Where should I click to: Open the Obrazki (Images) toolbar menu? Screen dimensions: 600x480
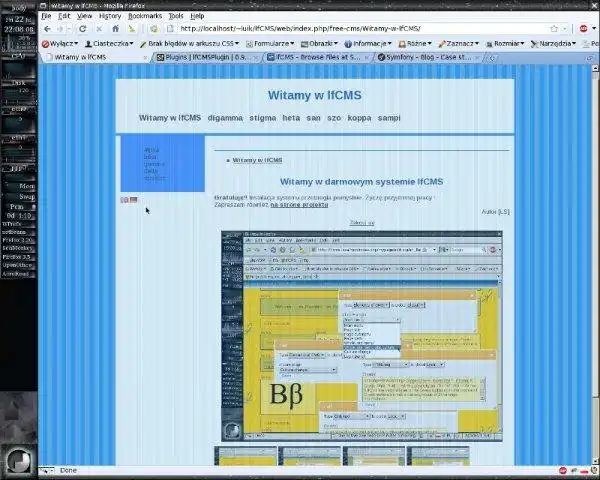(x=320, y=44)
